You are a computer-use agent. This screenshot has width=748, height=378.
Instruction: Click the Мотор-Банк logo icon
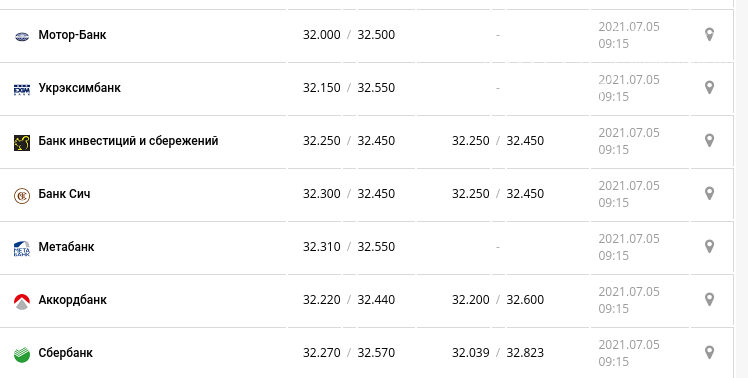(x=22, y=36)
